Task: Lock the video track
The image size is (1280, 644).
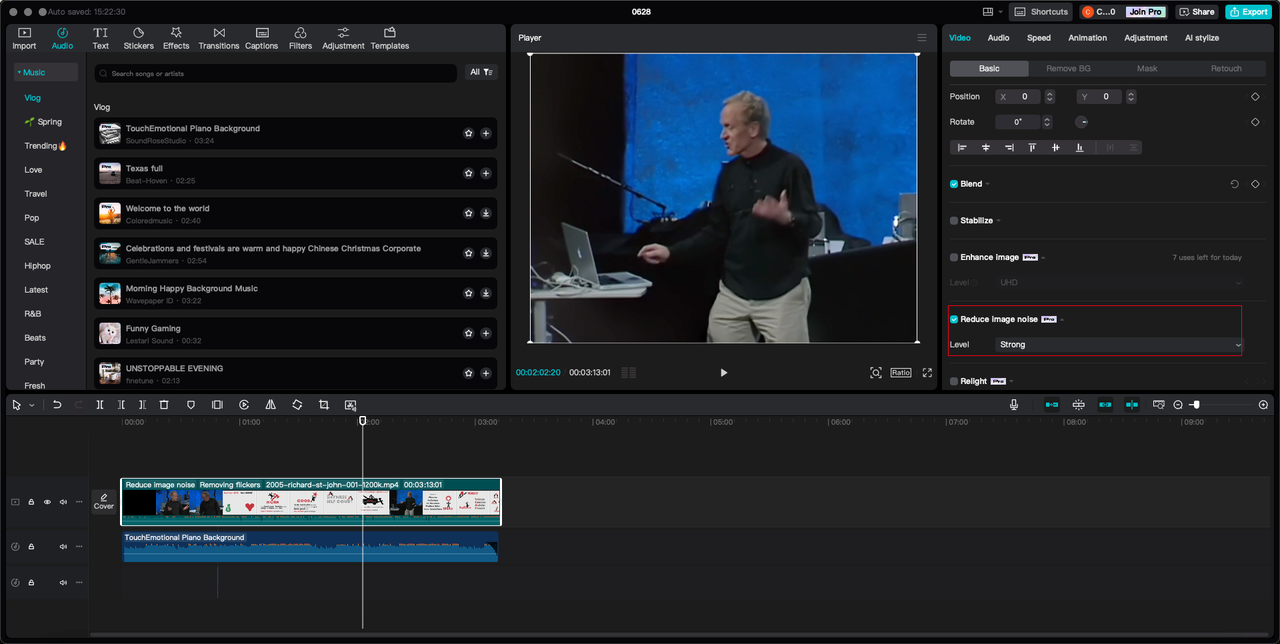Action: [x=31, y=502]
